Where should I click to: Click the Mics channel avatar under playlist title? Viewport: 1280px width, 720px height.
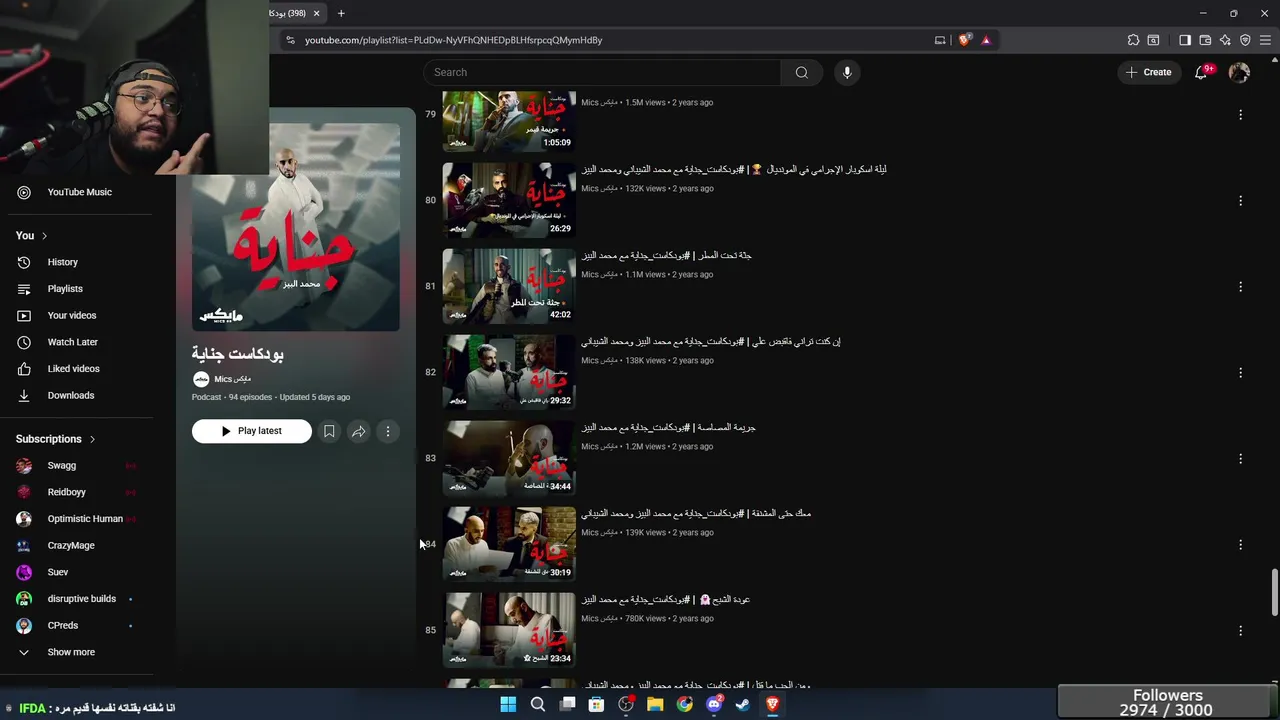click(201, 379)
